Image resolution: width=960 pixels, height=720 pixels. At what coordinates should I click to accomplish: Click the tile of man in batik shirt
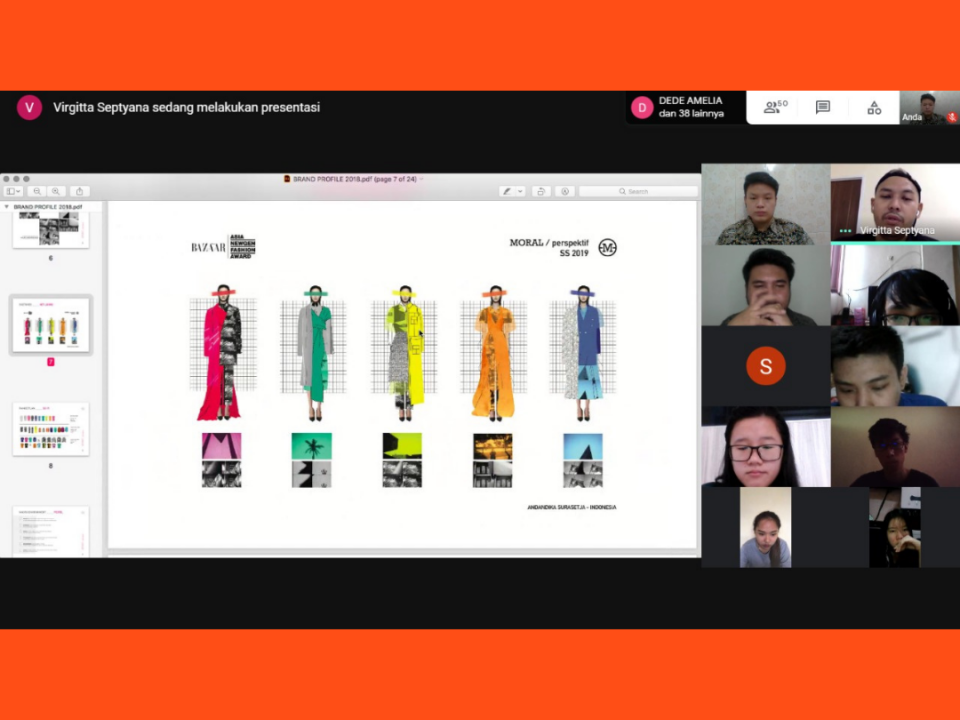(765, 204)
